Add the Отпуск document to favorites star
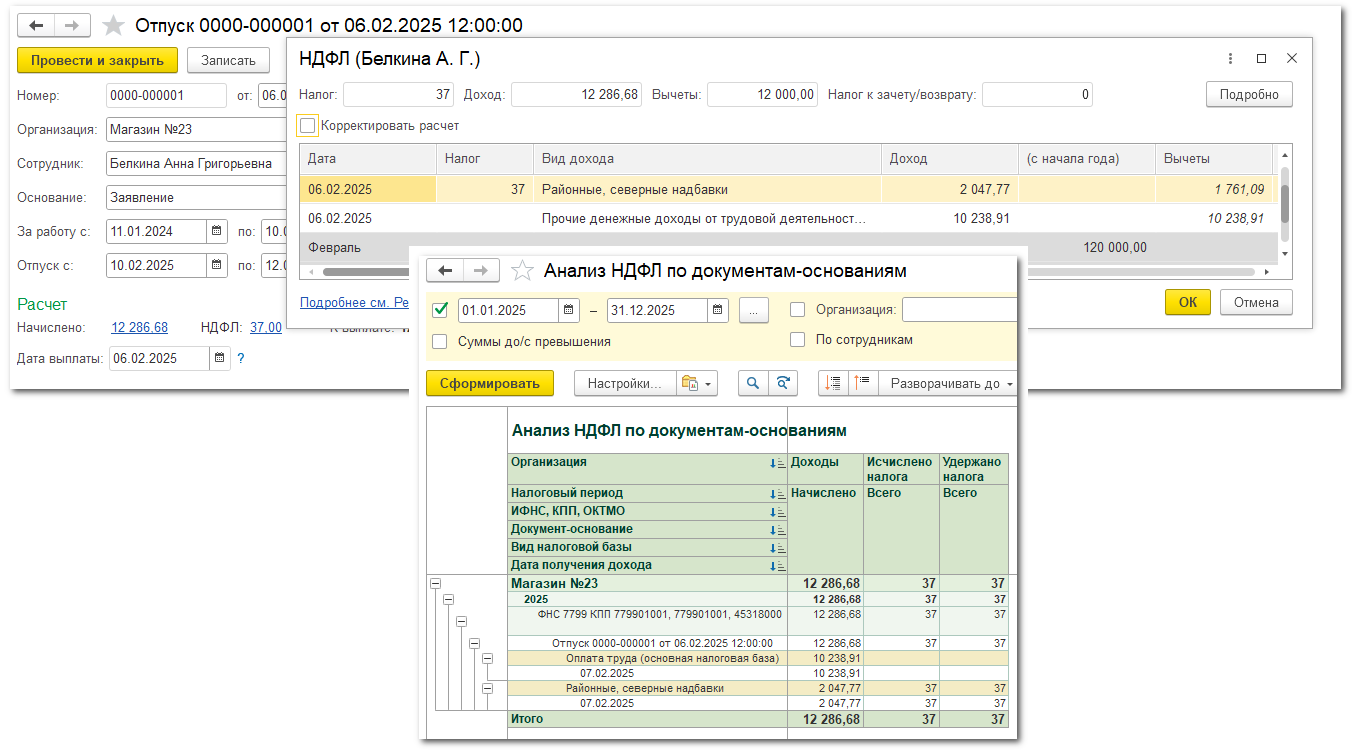 point(114,25)
